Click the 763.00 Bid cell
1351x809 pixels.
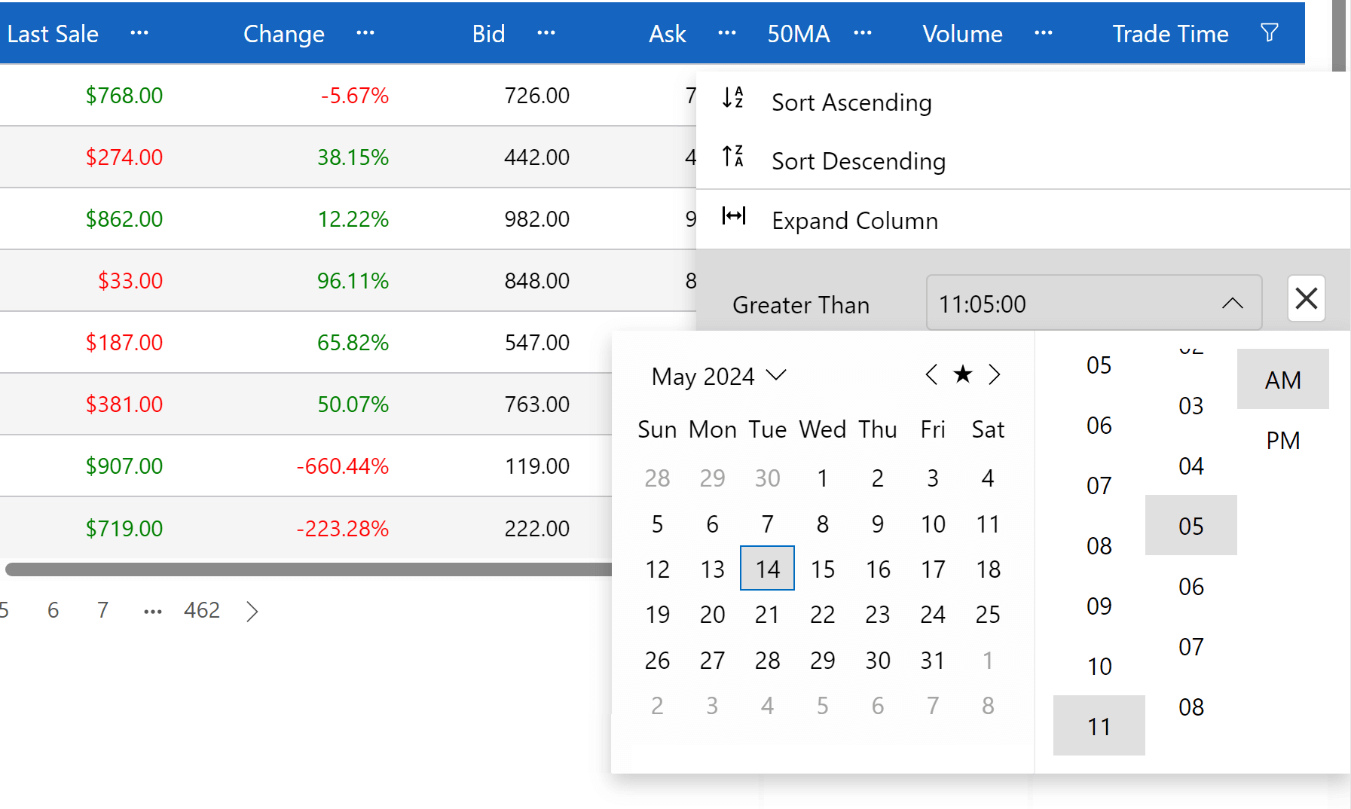pyautogui.click(x=537, y=404)
